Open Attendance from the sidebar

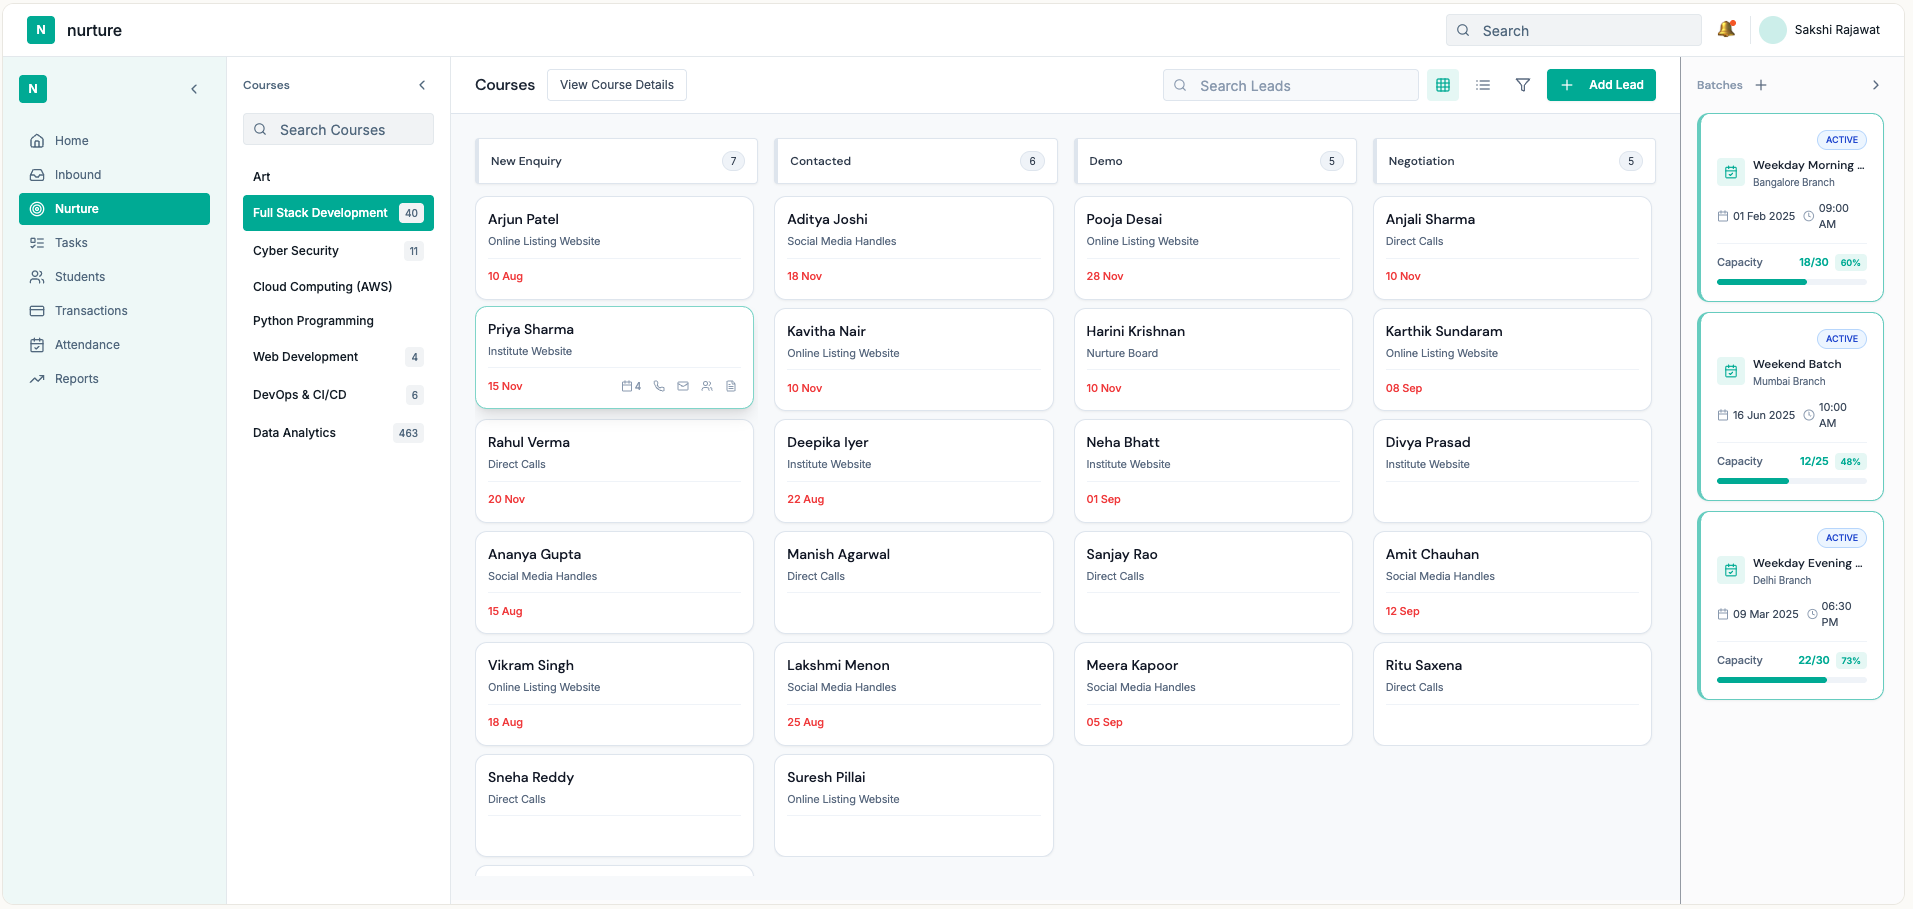coord(114,345)
